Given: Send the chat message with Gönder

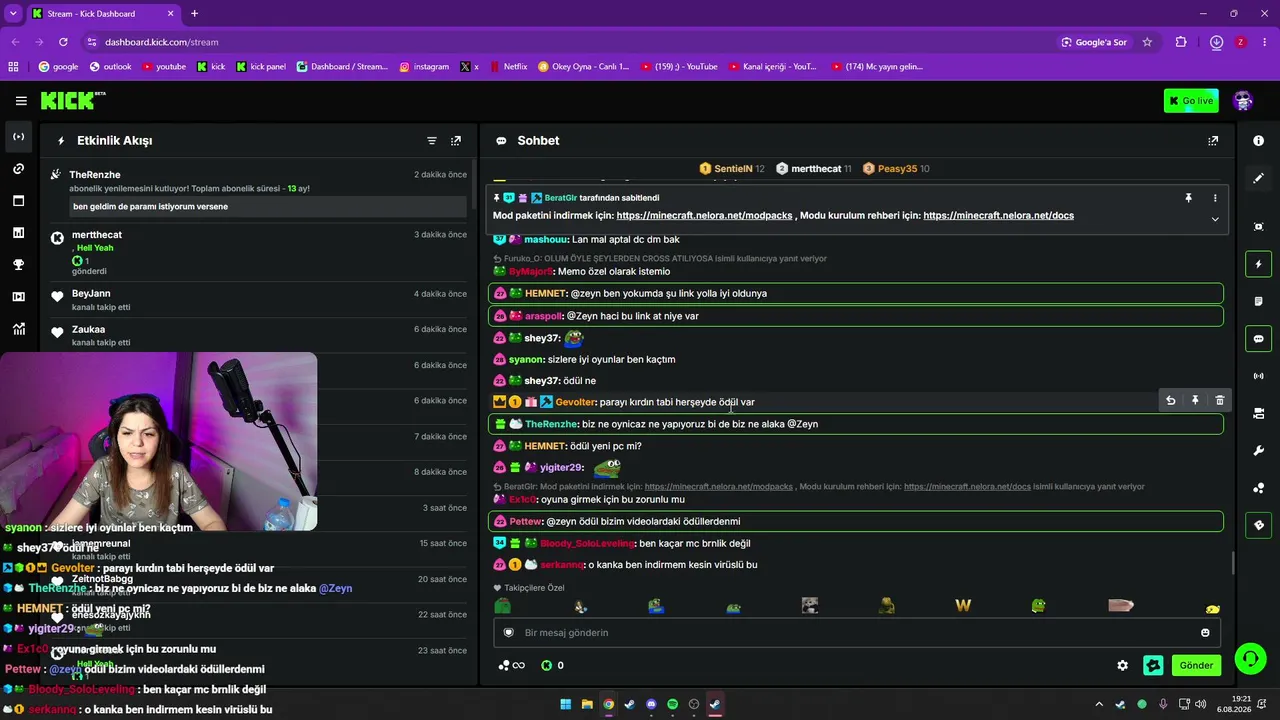Looking at the screenshot, I should [x=1196, y=665].
